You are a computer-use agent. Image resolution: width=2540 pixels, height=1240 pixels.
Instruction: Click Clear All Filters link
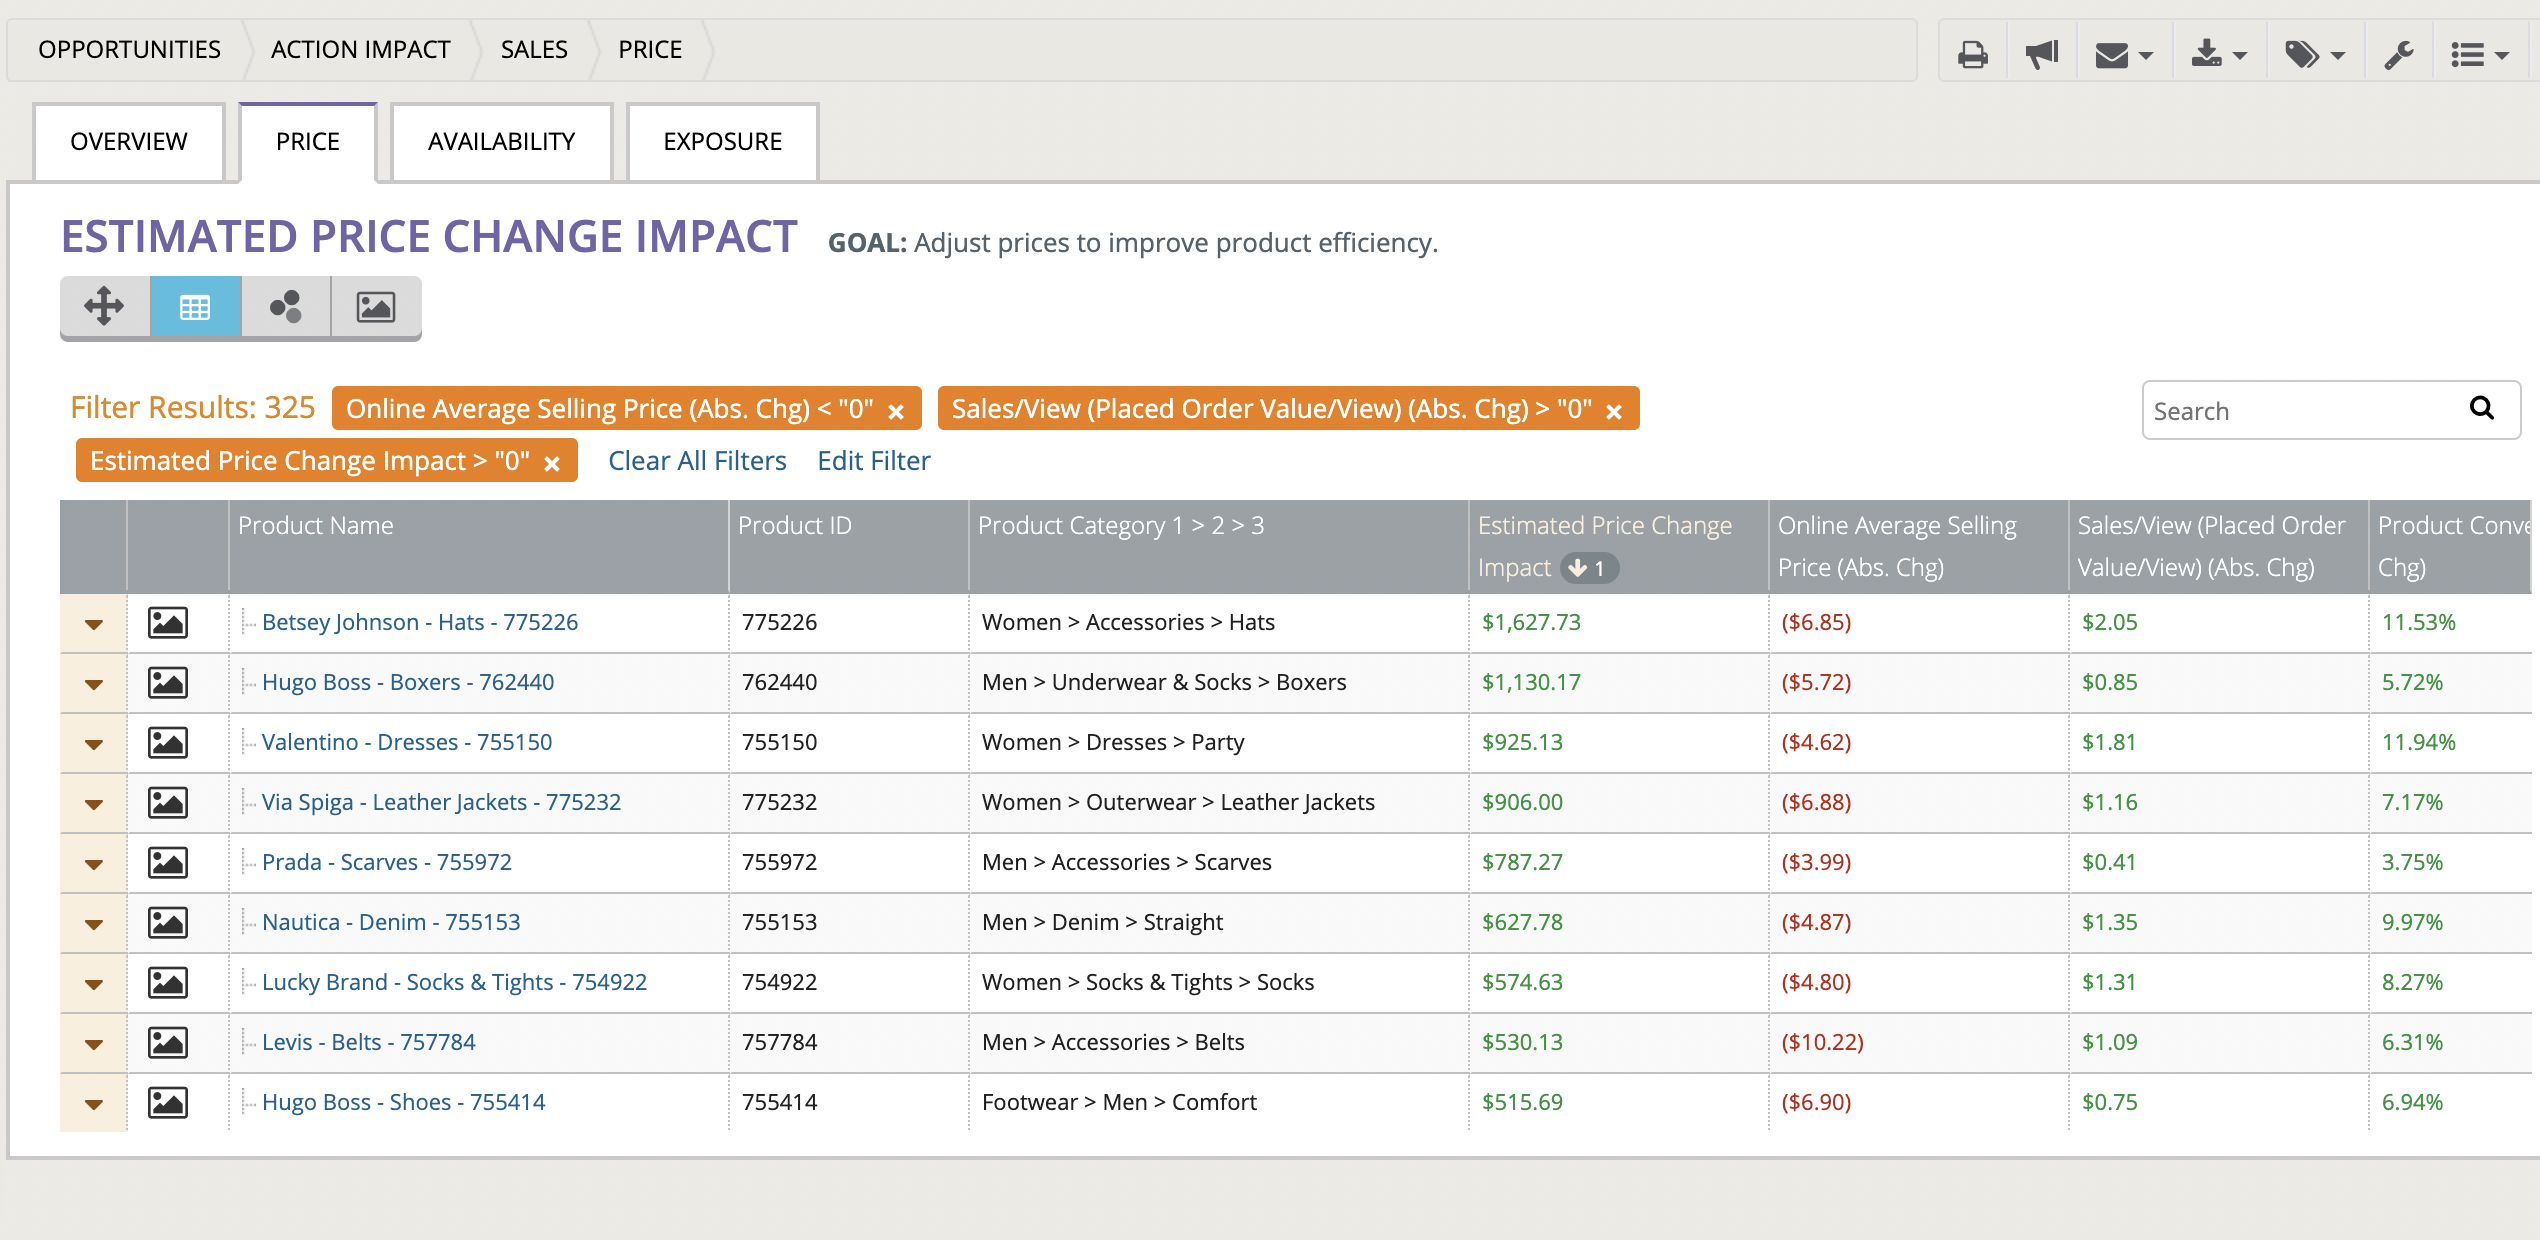tap(697, 461)
